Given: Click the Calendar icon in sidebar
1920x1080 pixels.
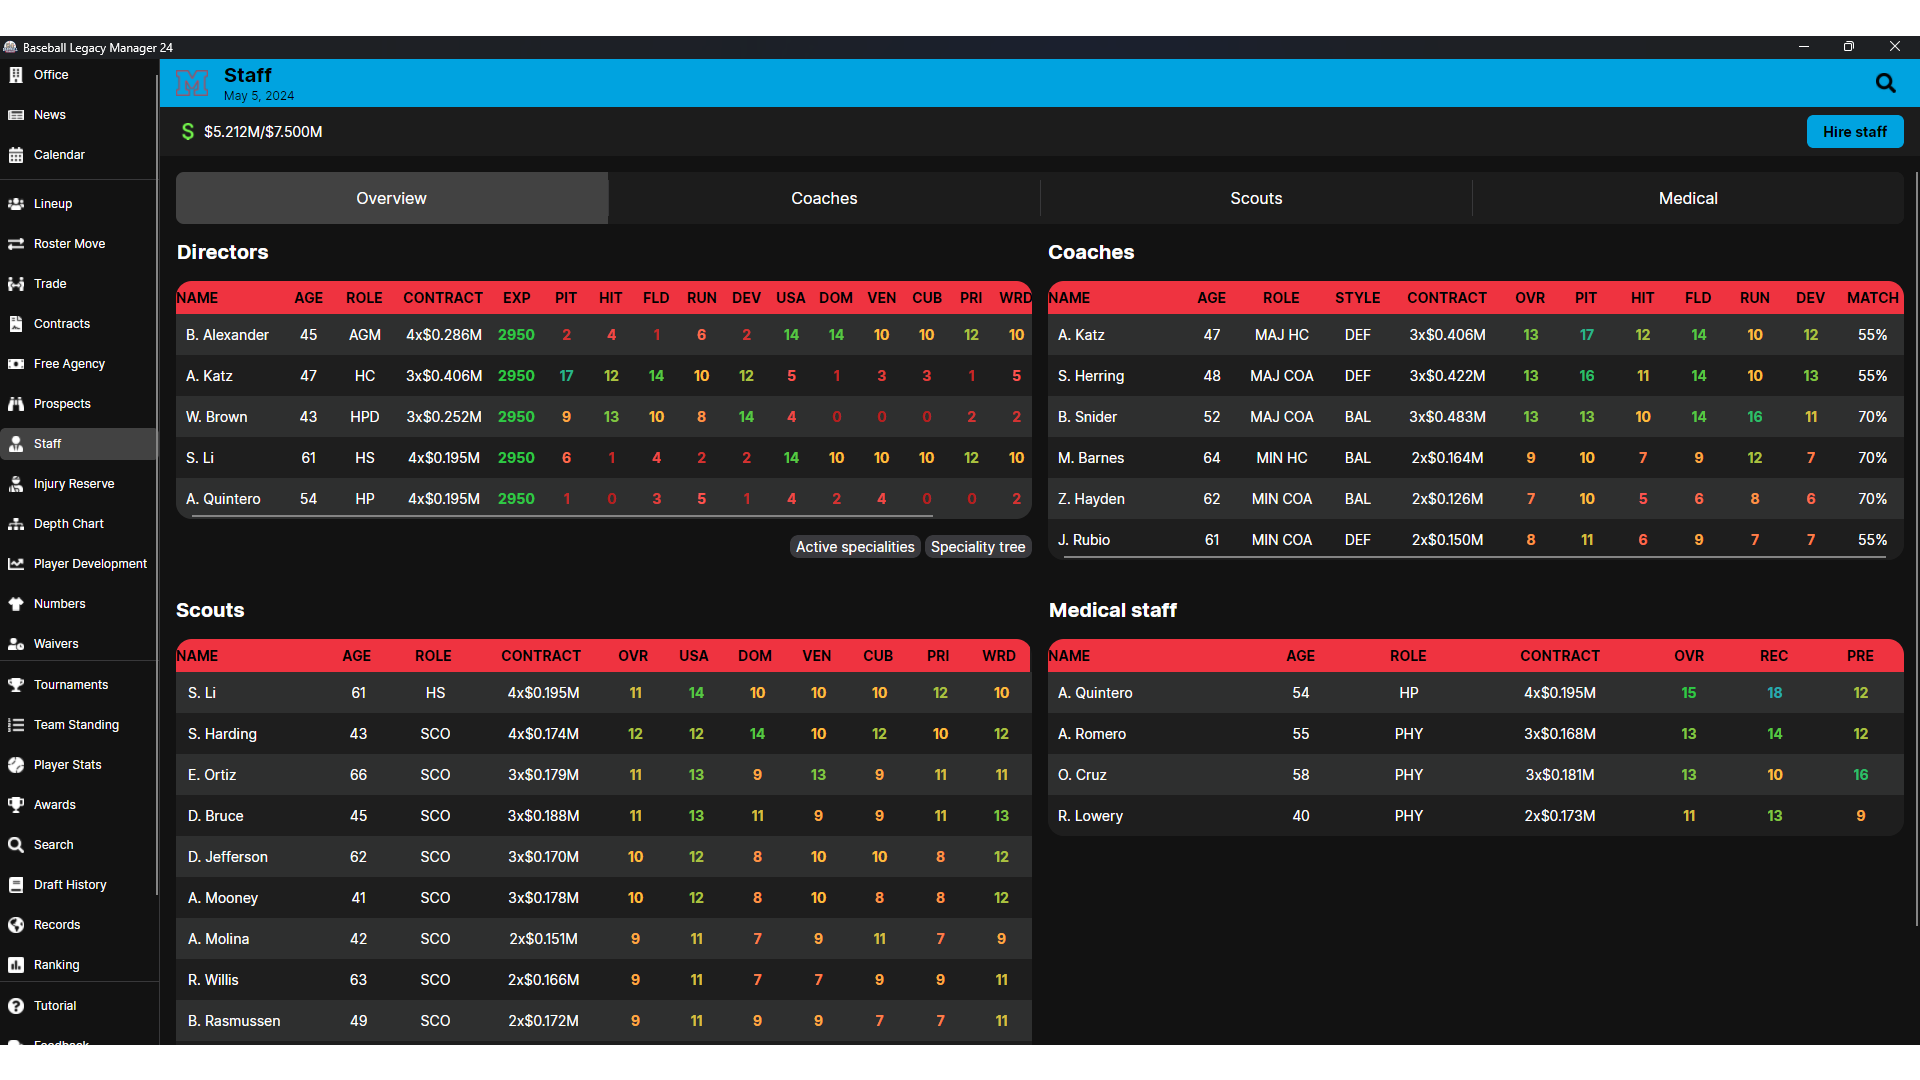Looking at the screenshot, I should pyautogui.click(x=16, y=155).
